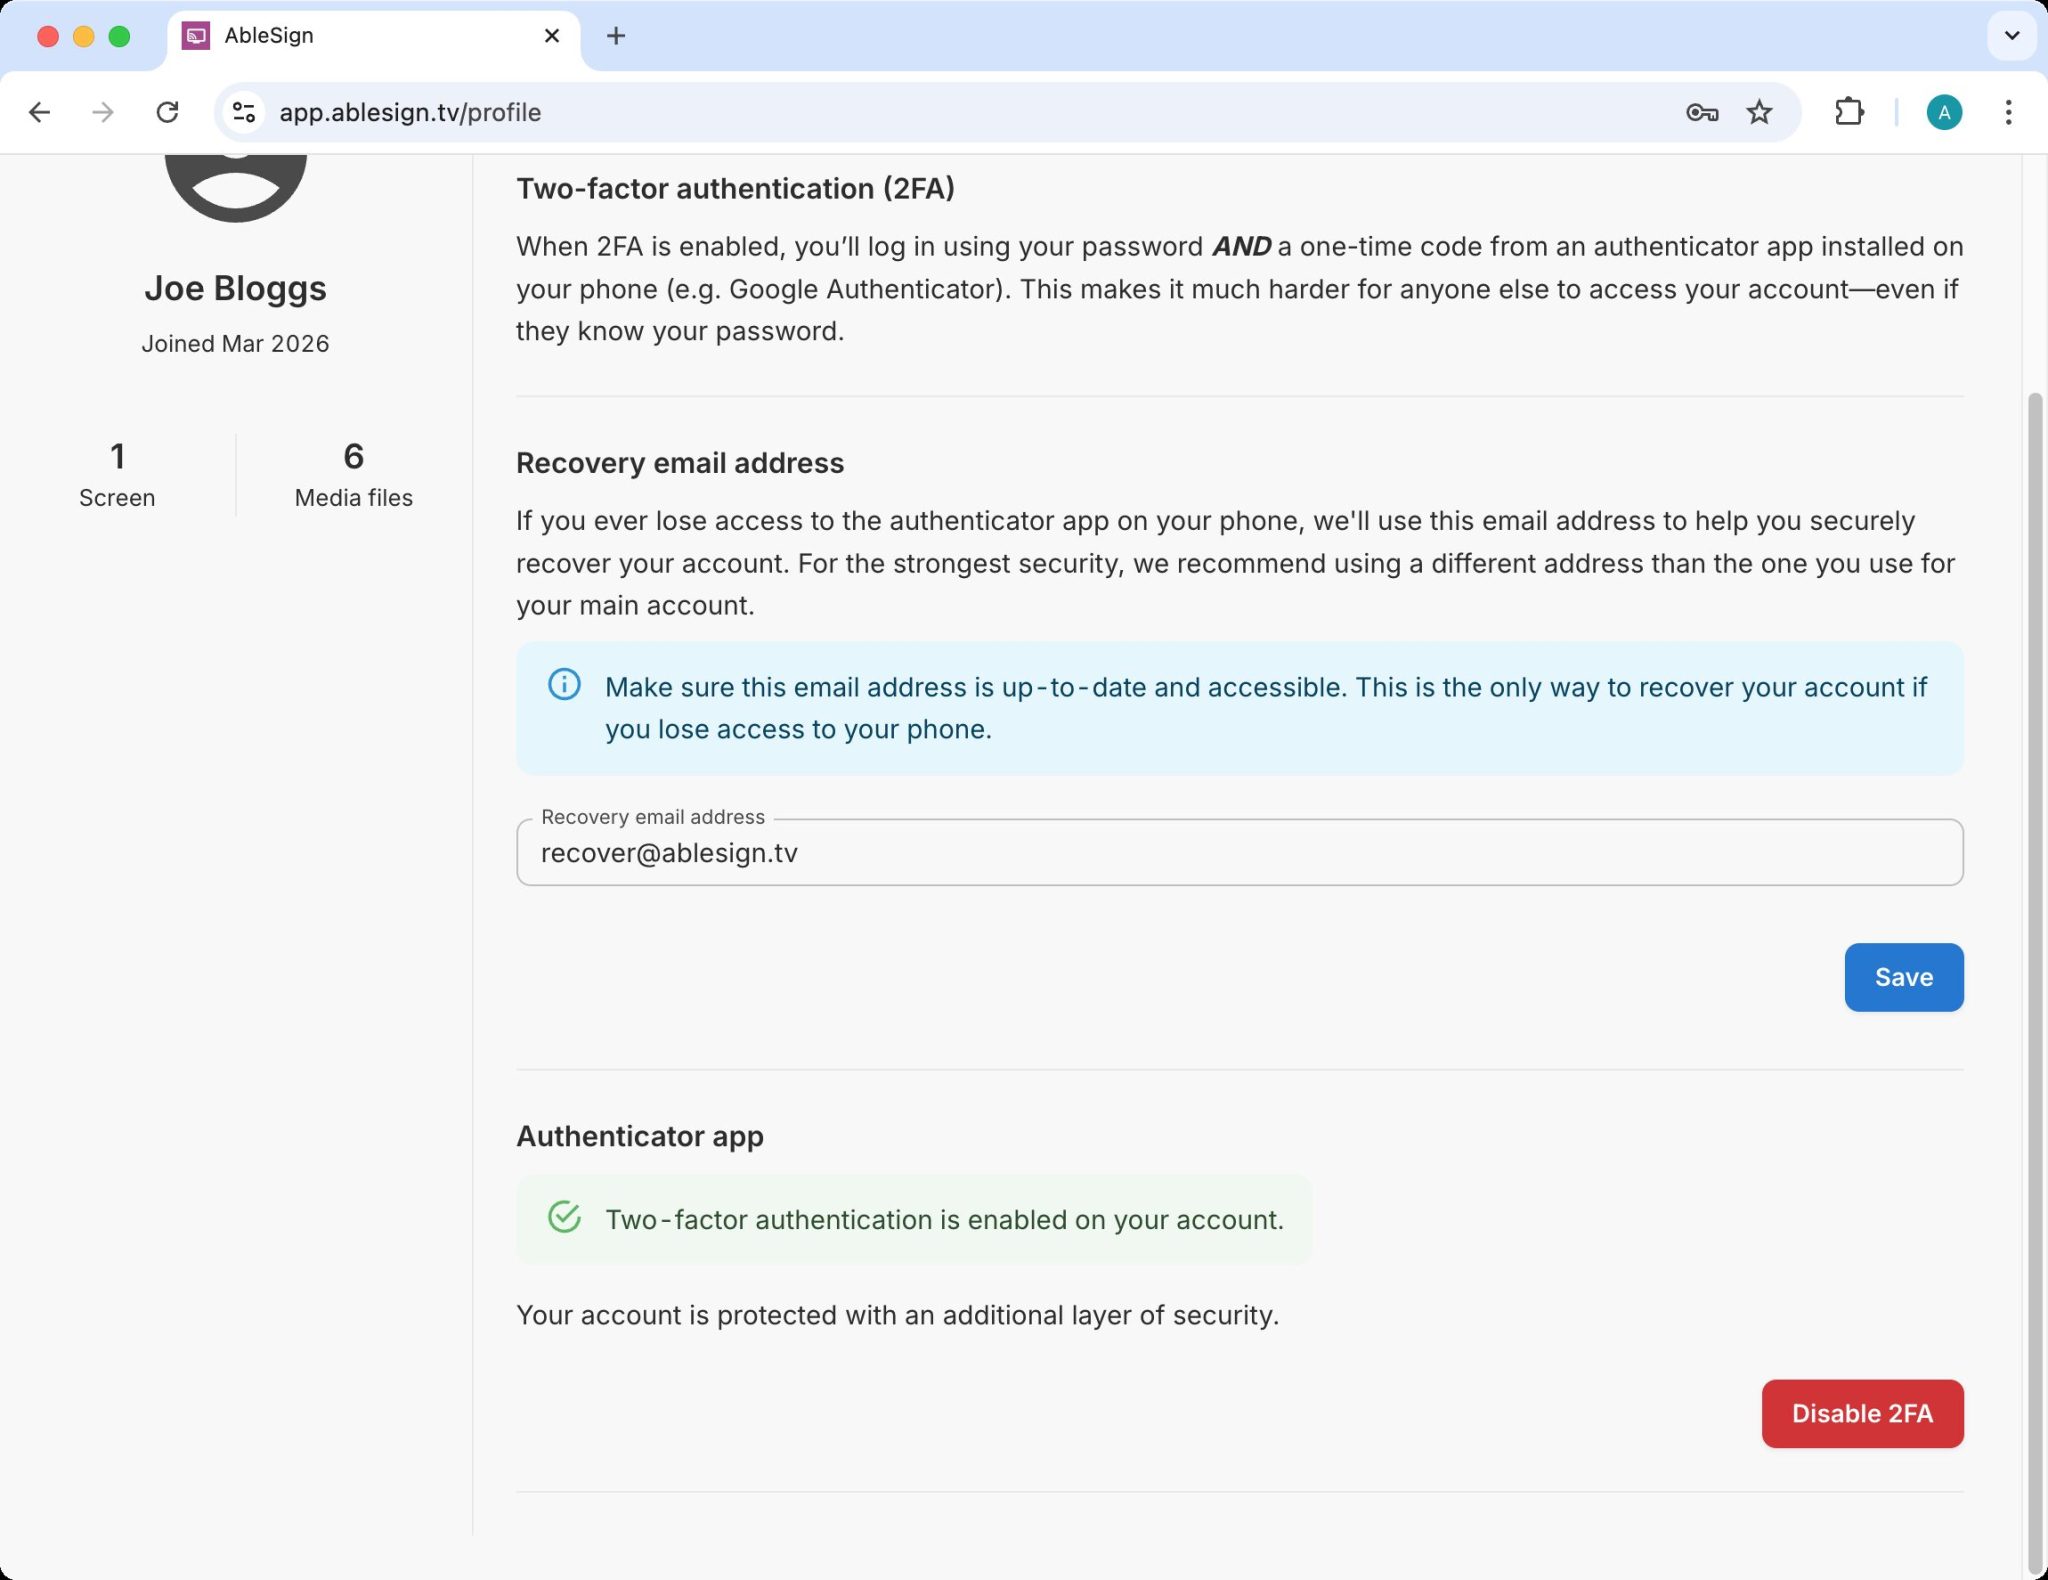This screenshot has width=2048, height=1580.
Task: Save the recovery email address
Action: [1903, 977]
